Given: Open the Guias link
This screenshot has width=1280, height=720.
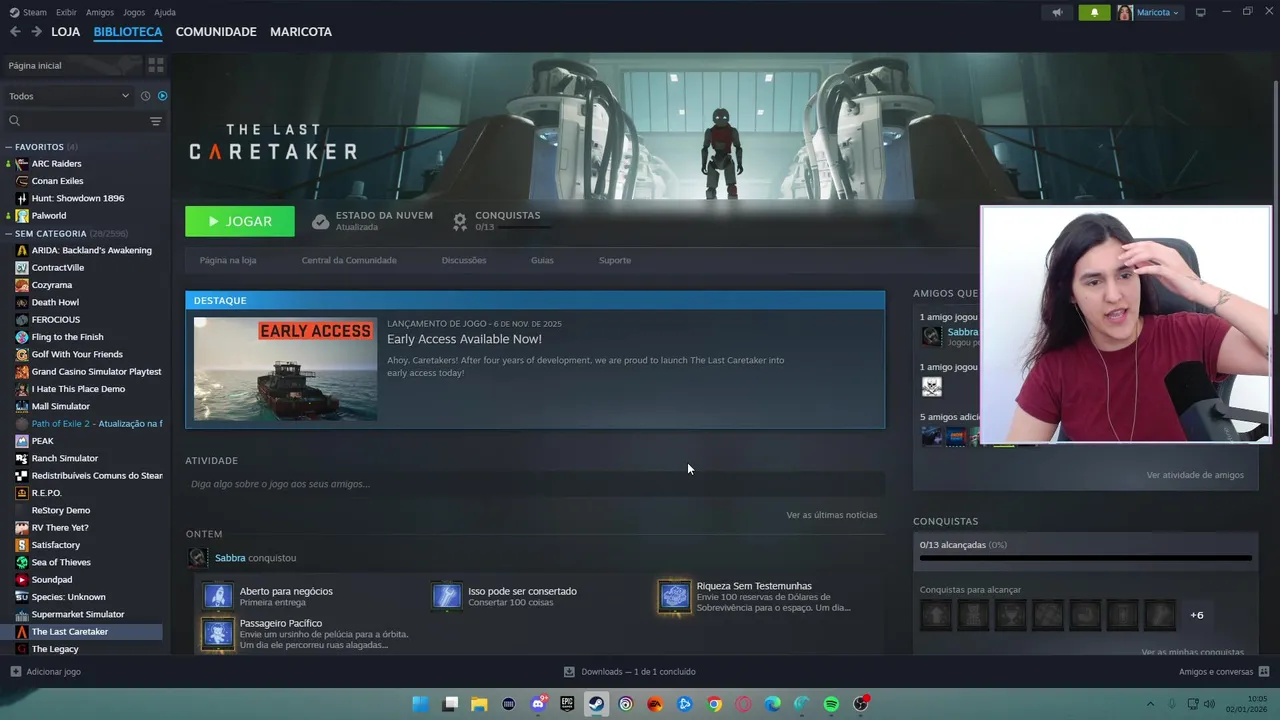Looking at the screenshot, I should pos(542,260).
